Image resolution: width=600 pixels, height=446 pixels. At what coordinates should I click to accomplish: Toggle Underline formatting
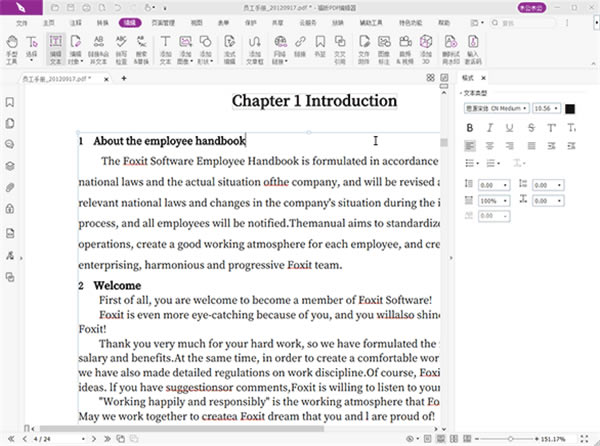(510, 128)
